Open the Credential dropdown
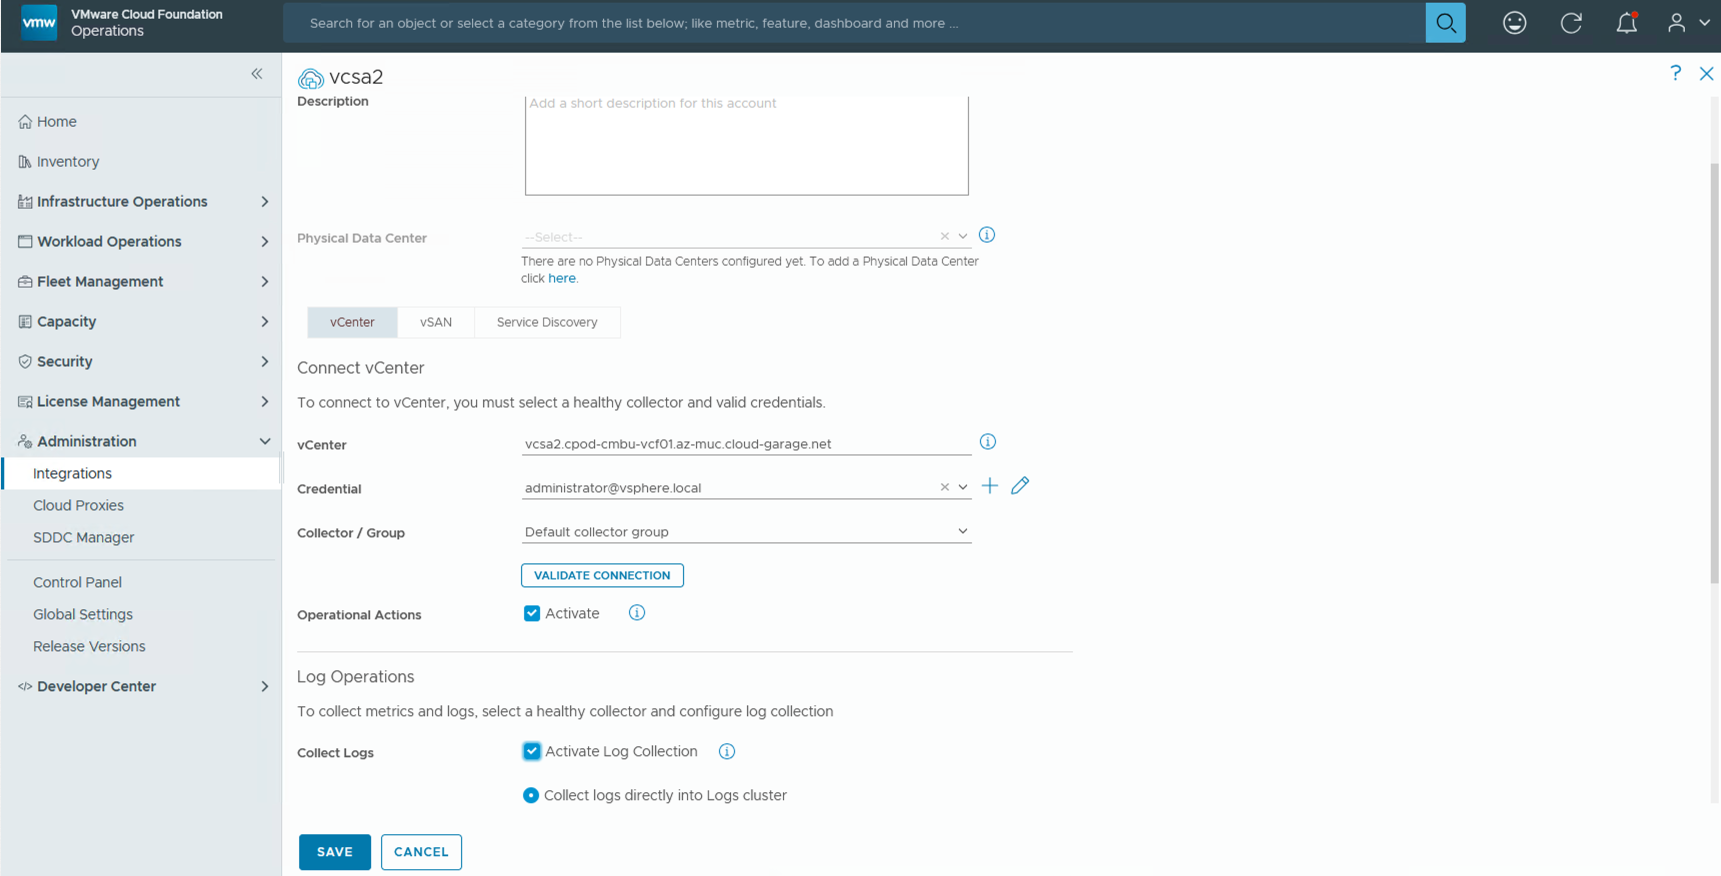Image resolution: width=1721 pixels, height=876 pixels. point(962,488)
